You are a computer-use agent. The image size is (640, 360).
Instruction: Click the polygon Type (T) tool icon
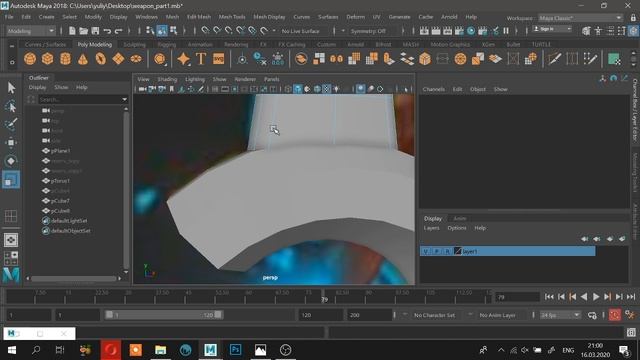coord(201,59)
